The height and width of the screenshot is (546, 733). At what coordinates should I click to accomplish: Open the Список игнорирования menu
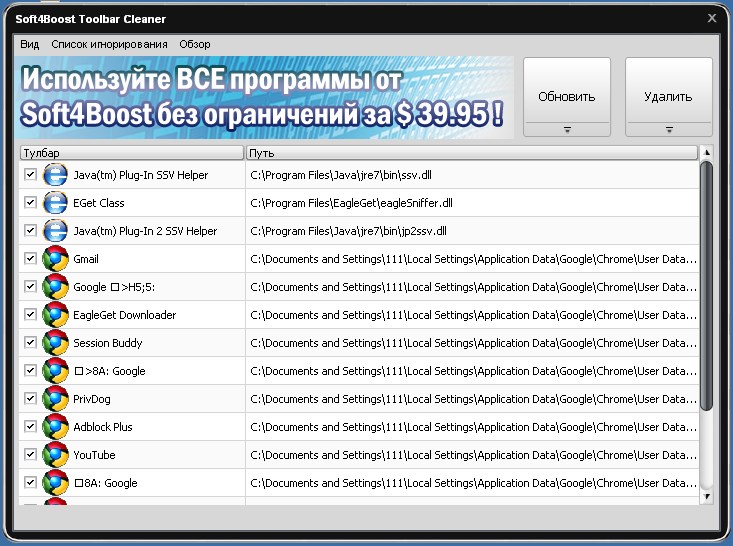tap(109, 44)
